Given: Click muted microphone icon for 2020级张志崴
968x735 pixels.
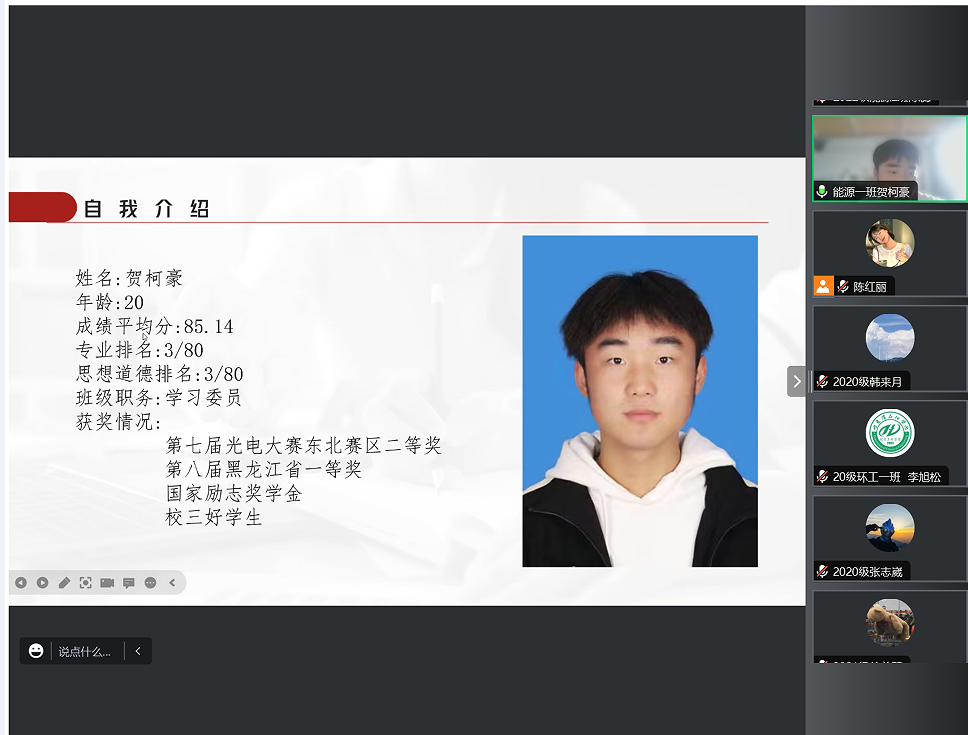Looking at the screenshot, I should pyautogui.click(x=822, y=572).
